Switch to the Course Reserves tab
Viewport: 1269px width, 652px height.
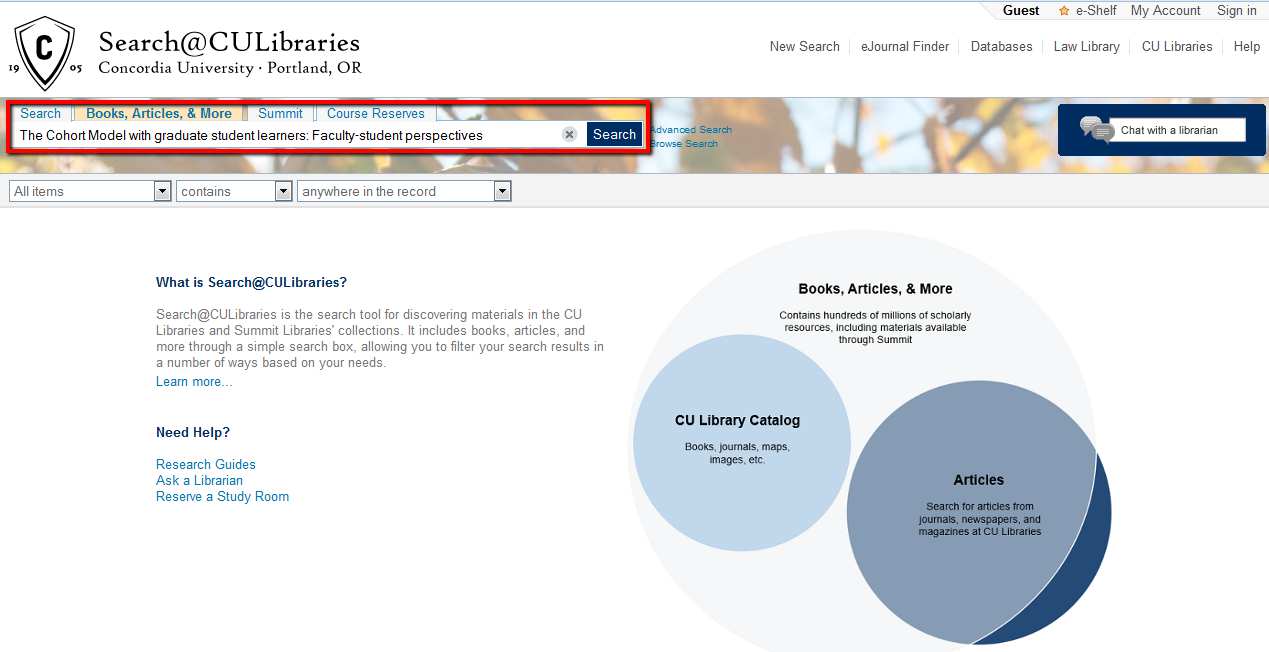376,113
